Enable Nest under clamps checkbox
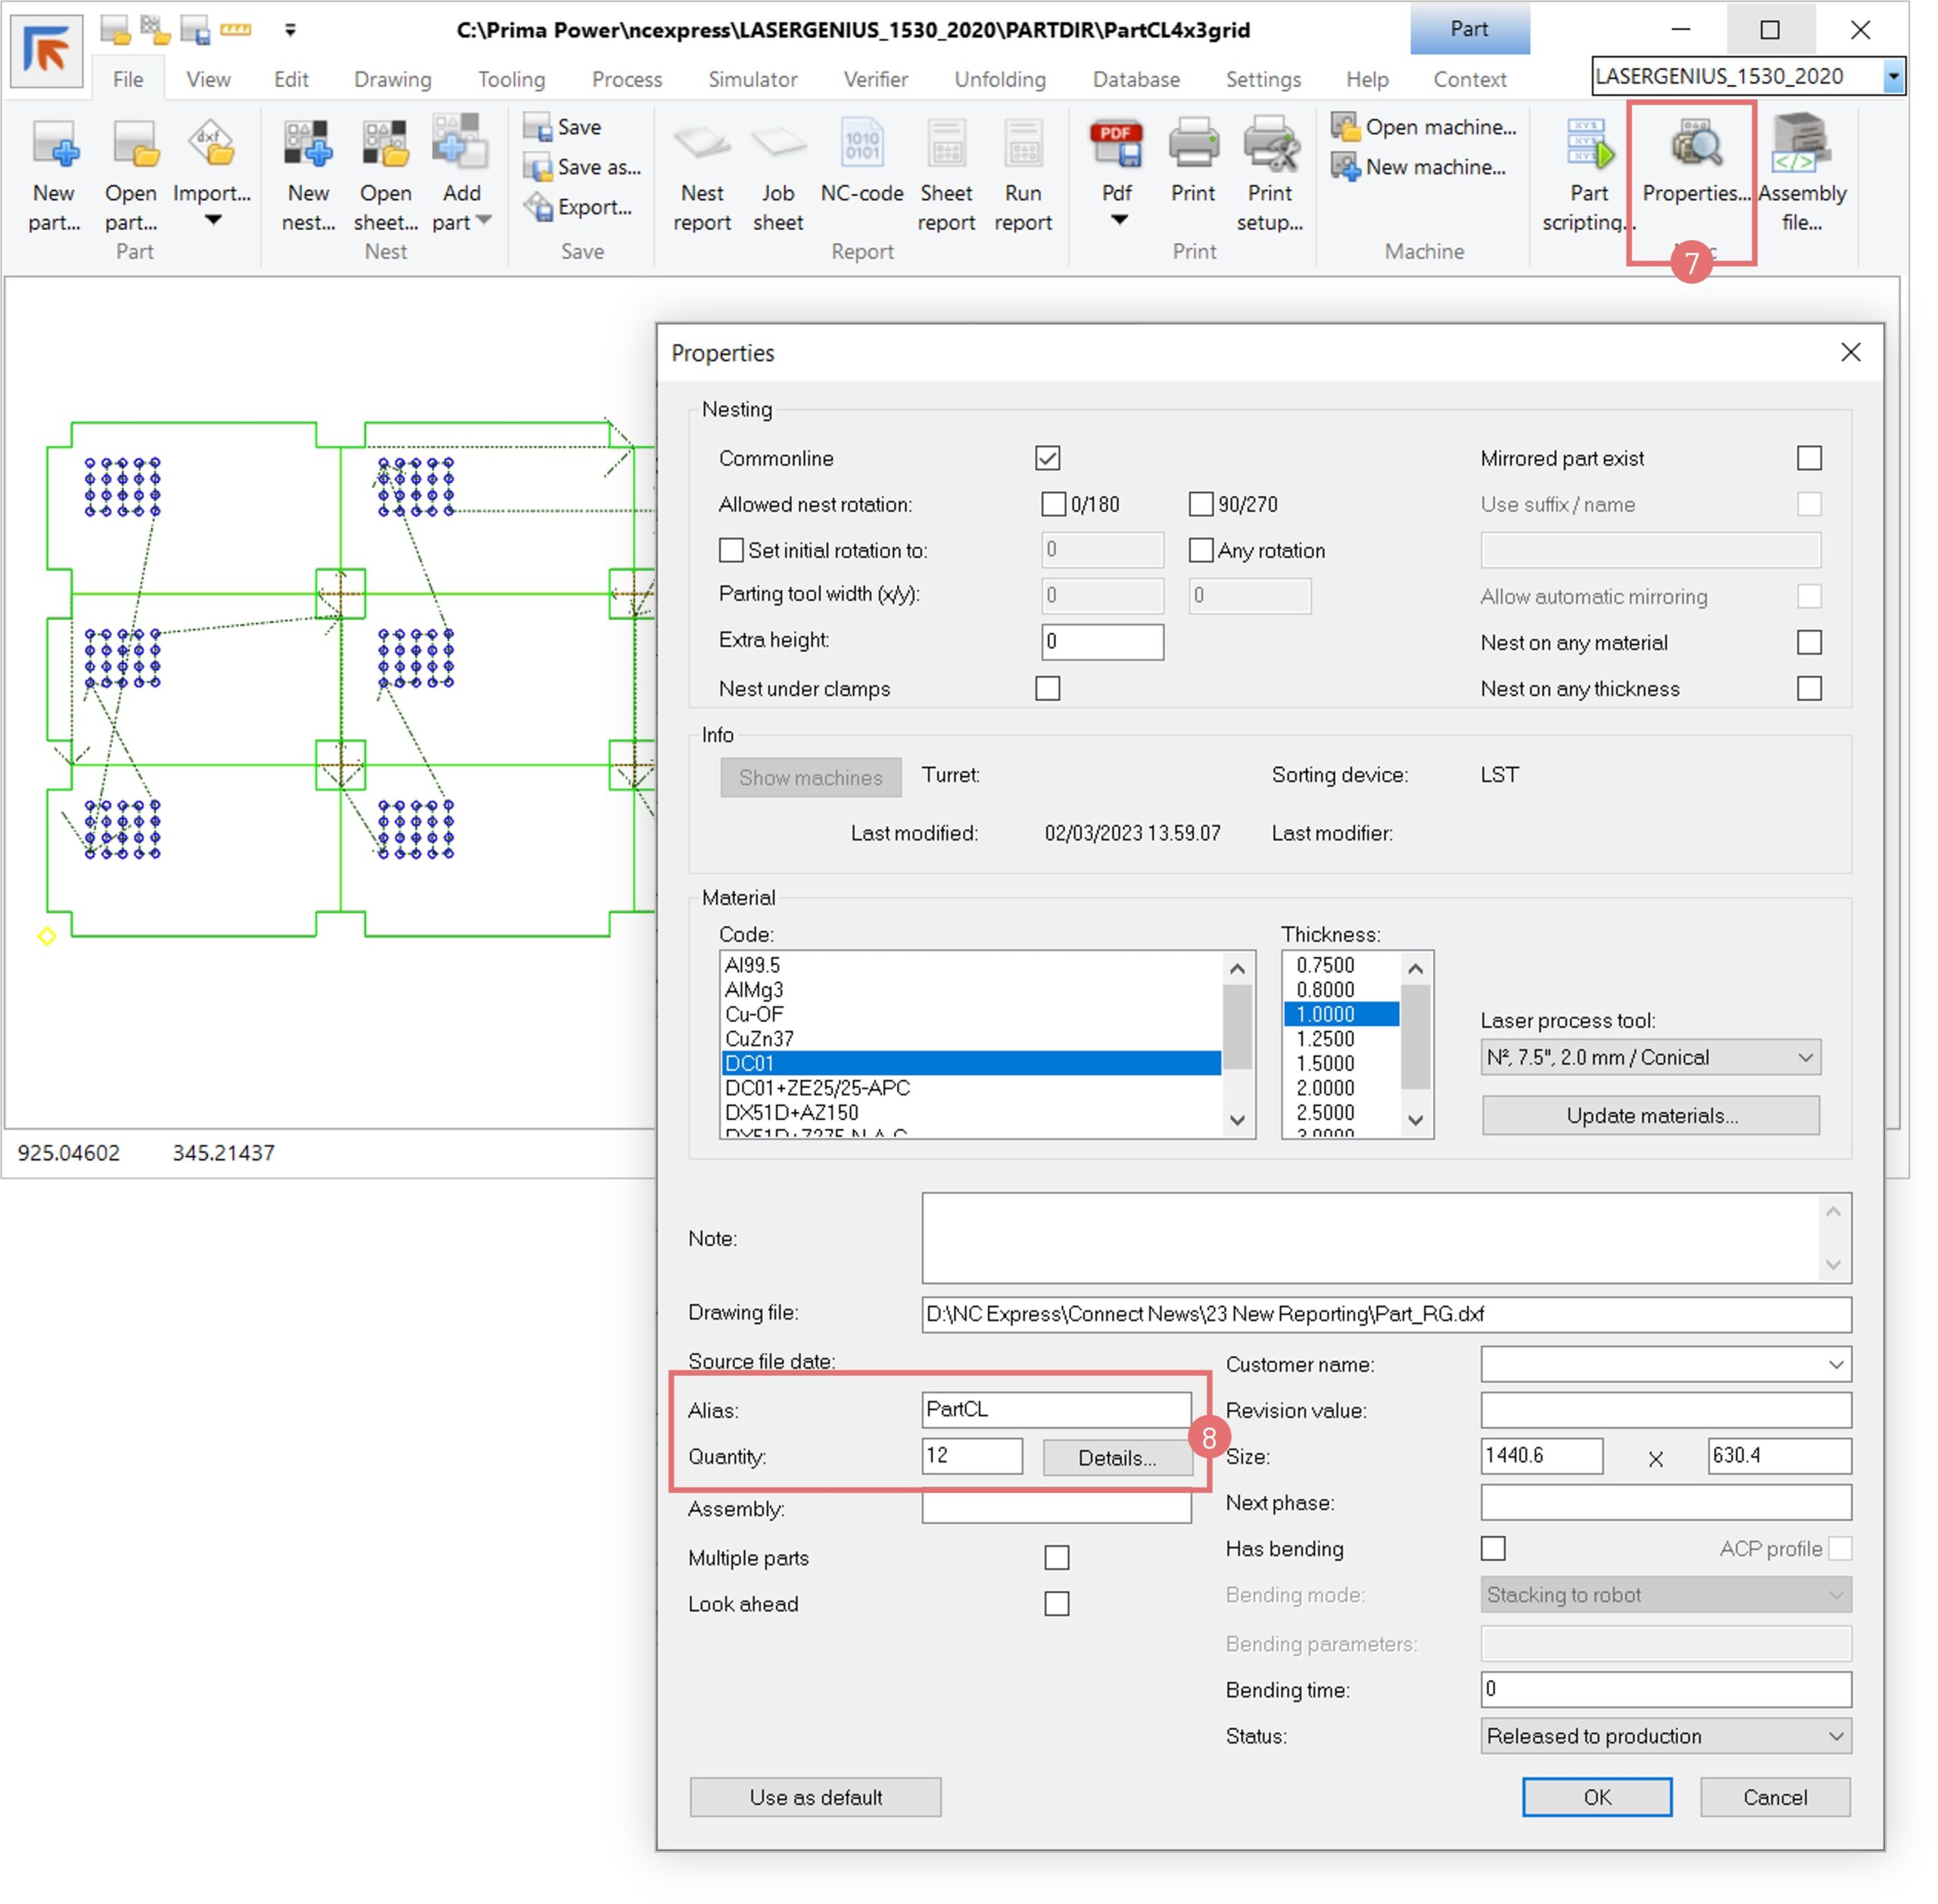This screenshot has height=1904, width=1938. [1047, 688]
